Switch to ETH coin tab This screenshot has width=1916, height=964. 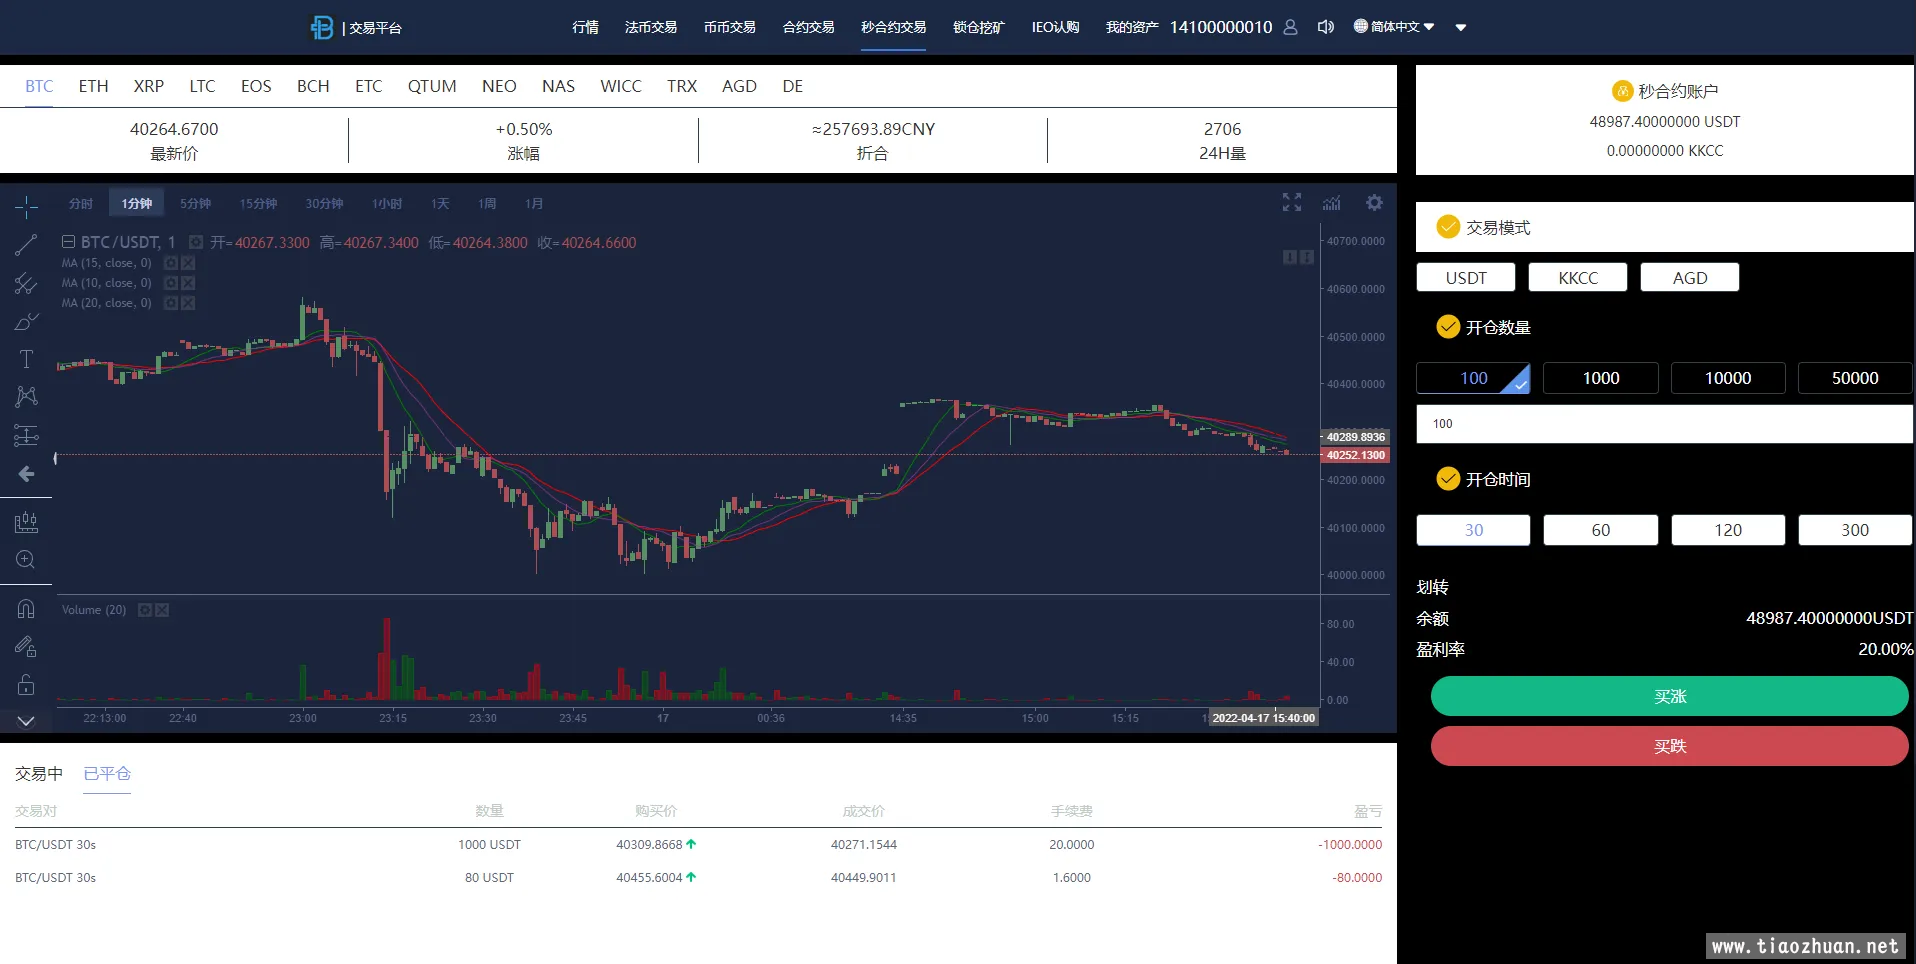93,86
